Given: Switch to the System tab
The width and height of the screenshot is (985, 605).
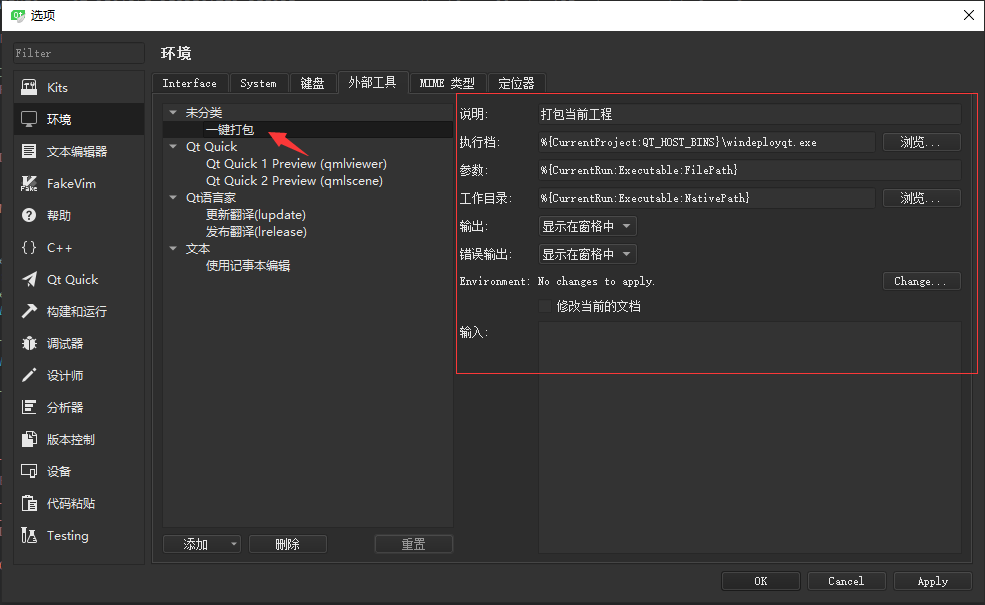Looking at the screenshot, I should coord(258,83).
